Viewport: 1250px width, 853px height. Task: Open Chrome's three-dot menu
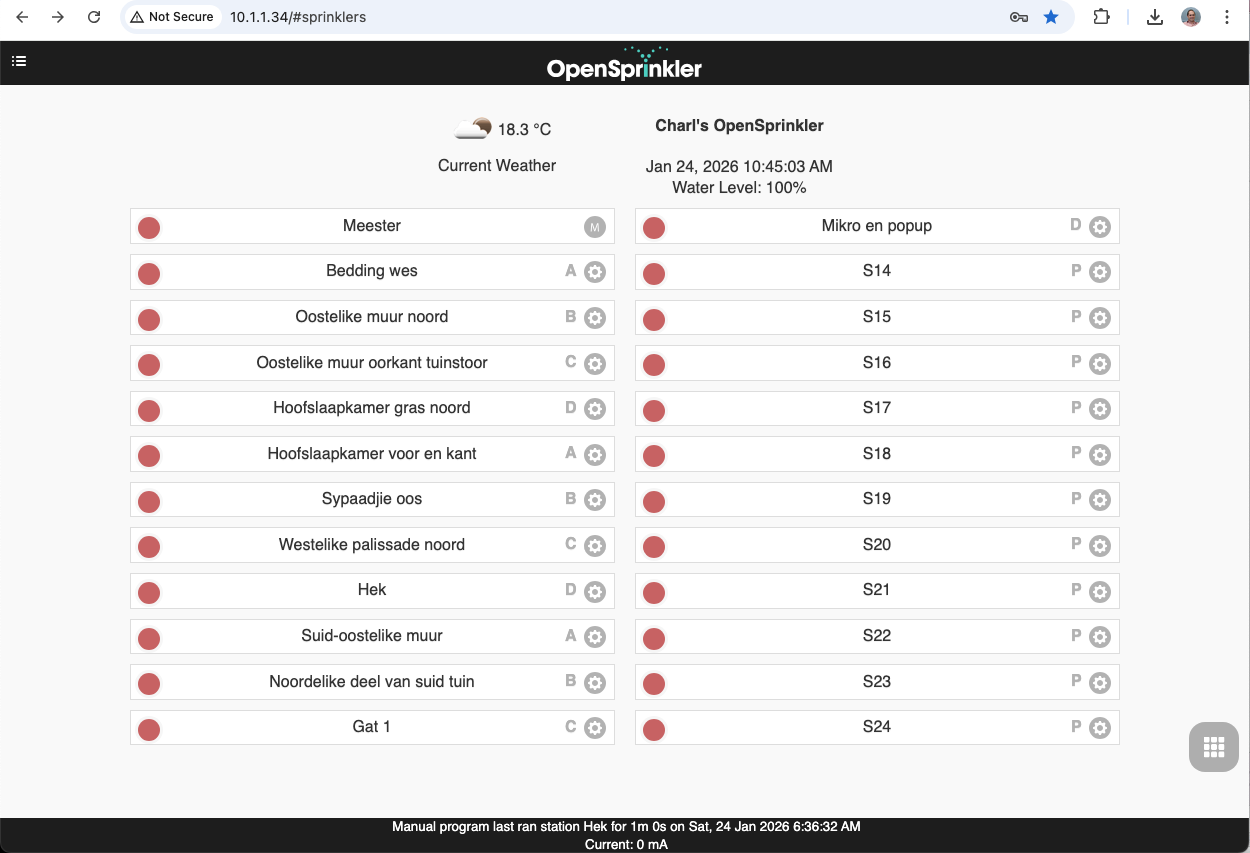(x=1227, y=17)
